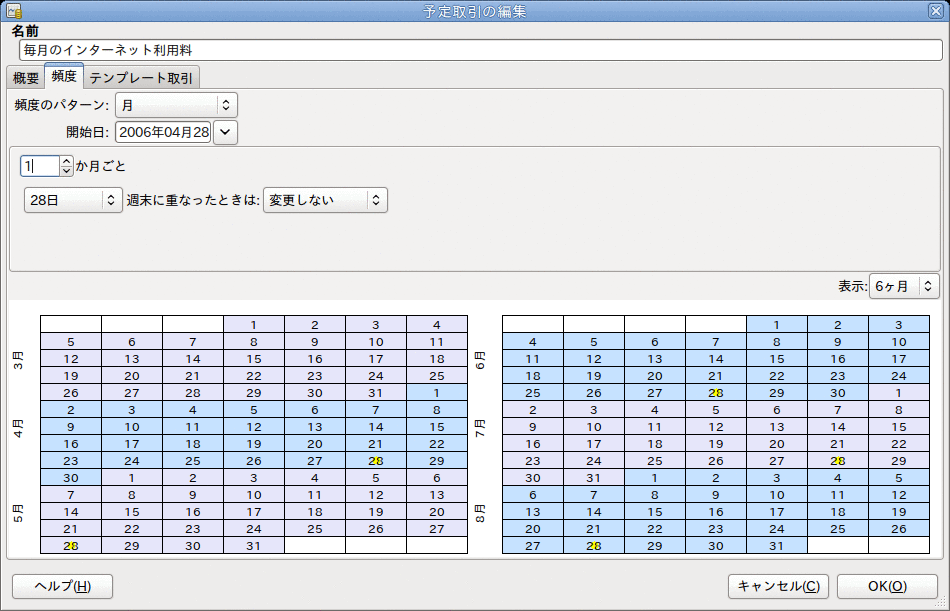Click day 16 in the 8月 calendar

(x=716, y=512)
